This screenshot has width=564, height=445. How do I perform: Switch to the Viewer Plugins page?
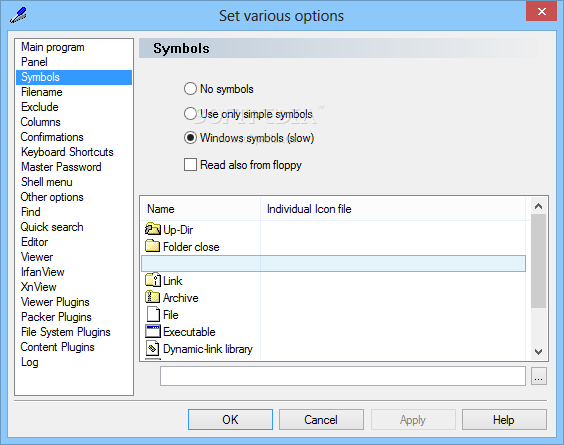tap(55, 302)
